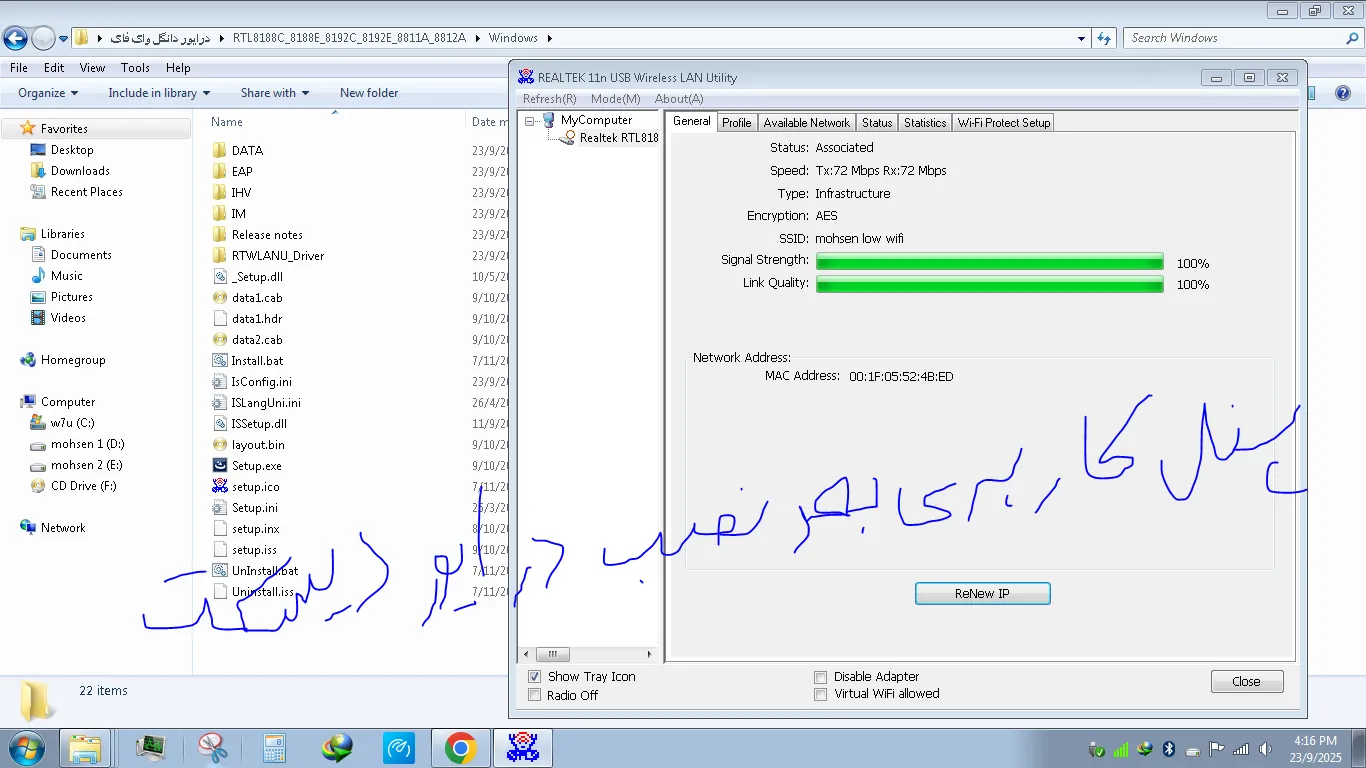Expand the Share with dropdown
Image resolution: width=1366 pixels, height=768 pixels.
click(x=274, y=93)
